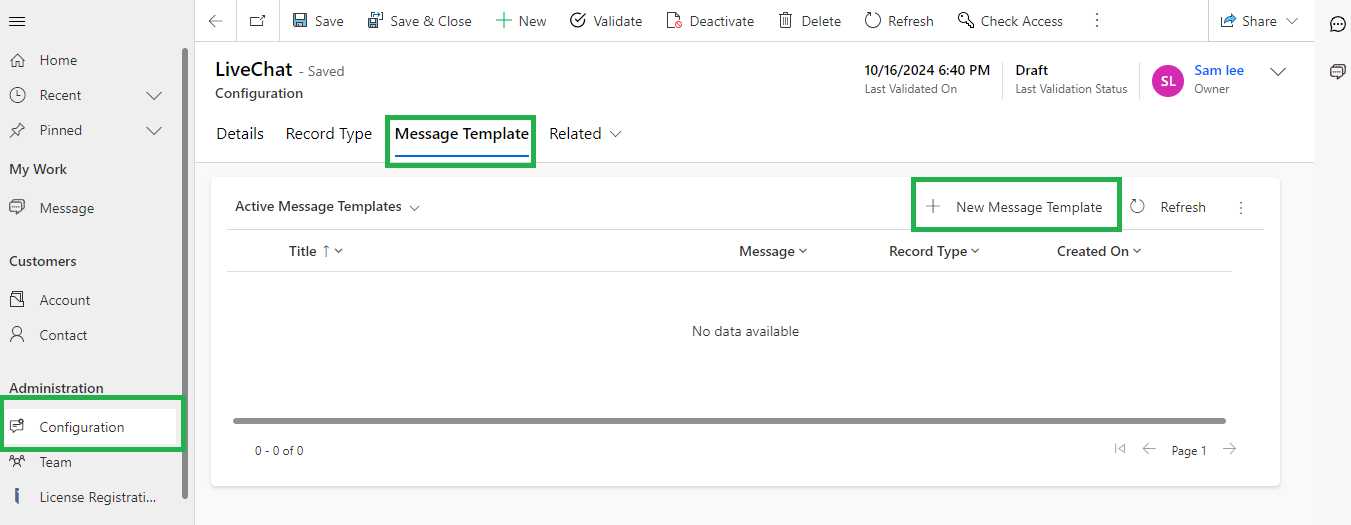The width and height of the screenshot is (1351, 525).
Task: Open record in new window icon
Action: point(258,21)
